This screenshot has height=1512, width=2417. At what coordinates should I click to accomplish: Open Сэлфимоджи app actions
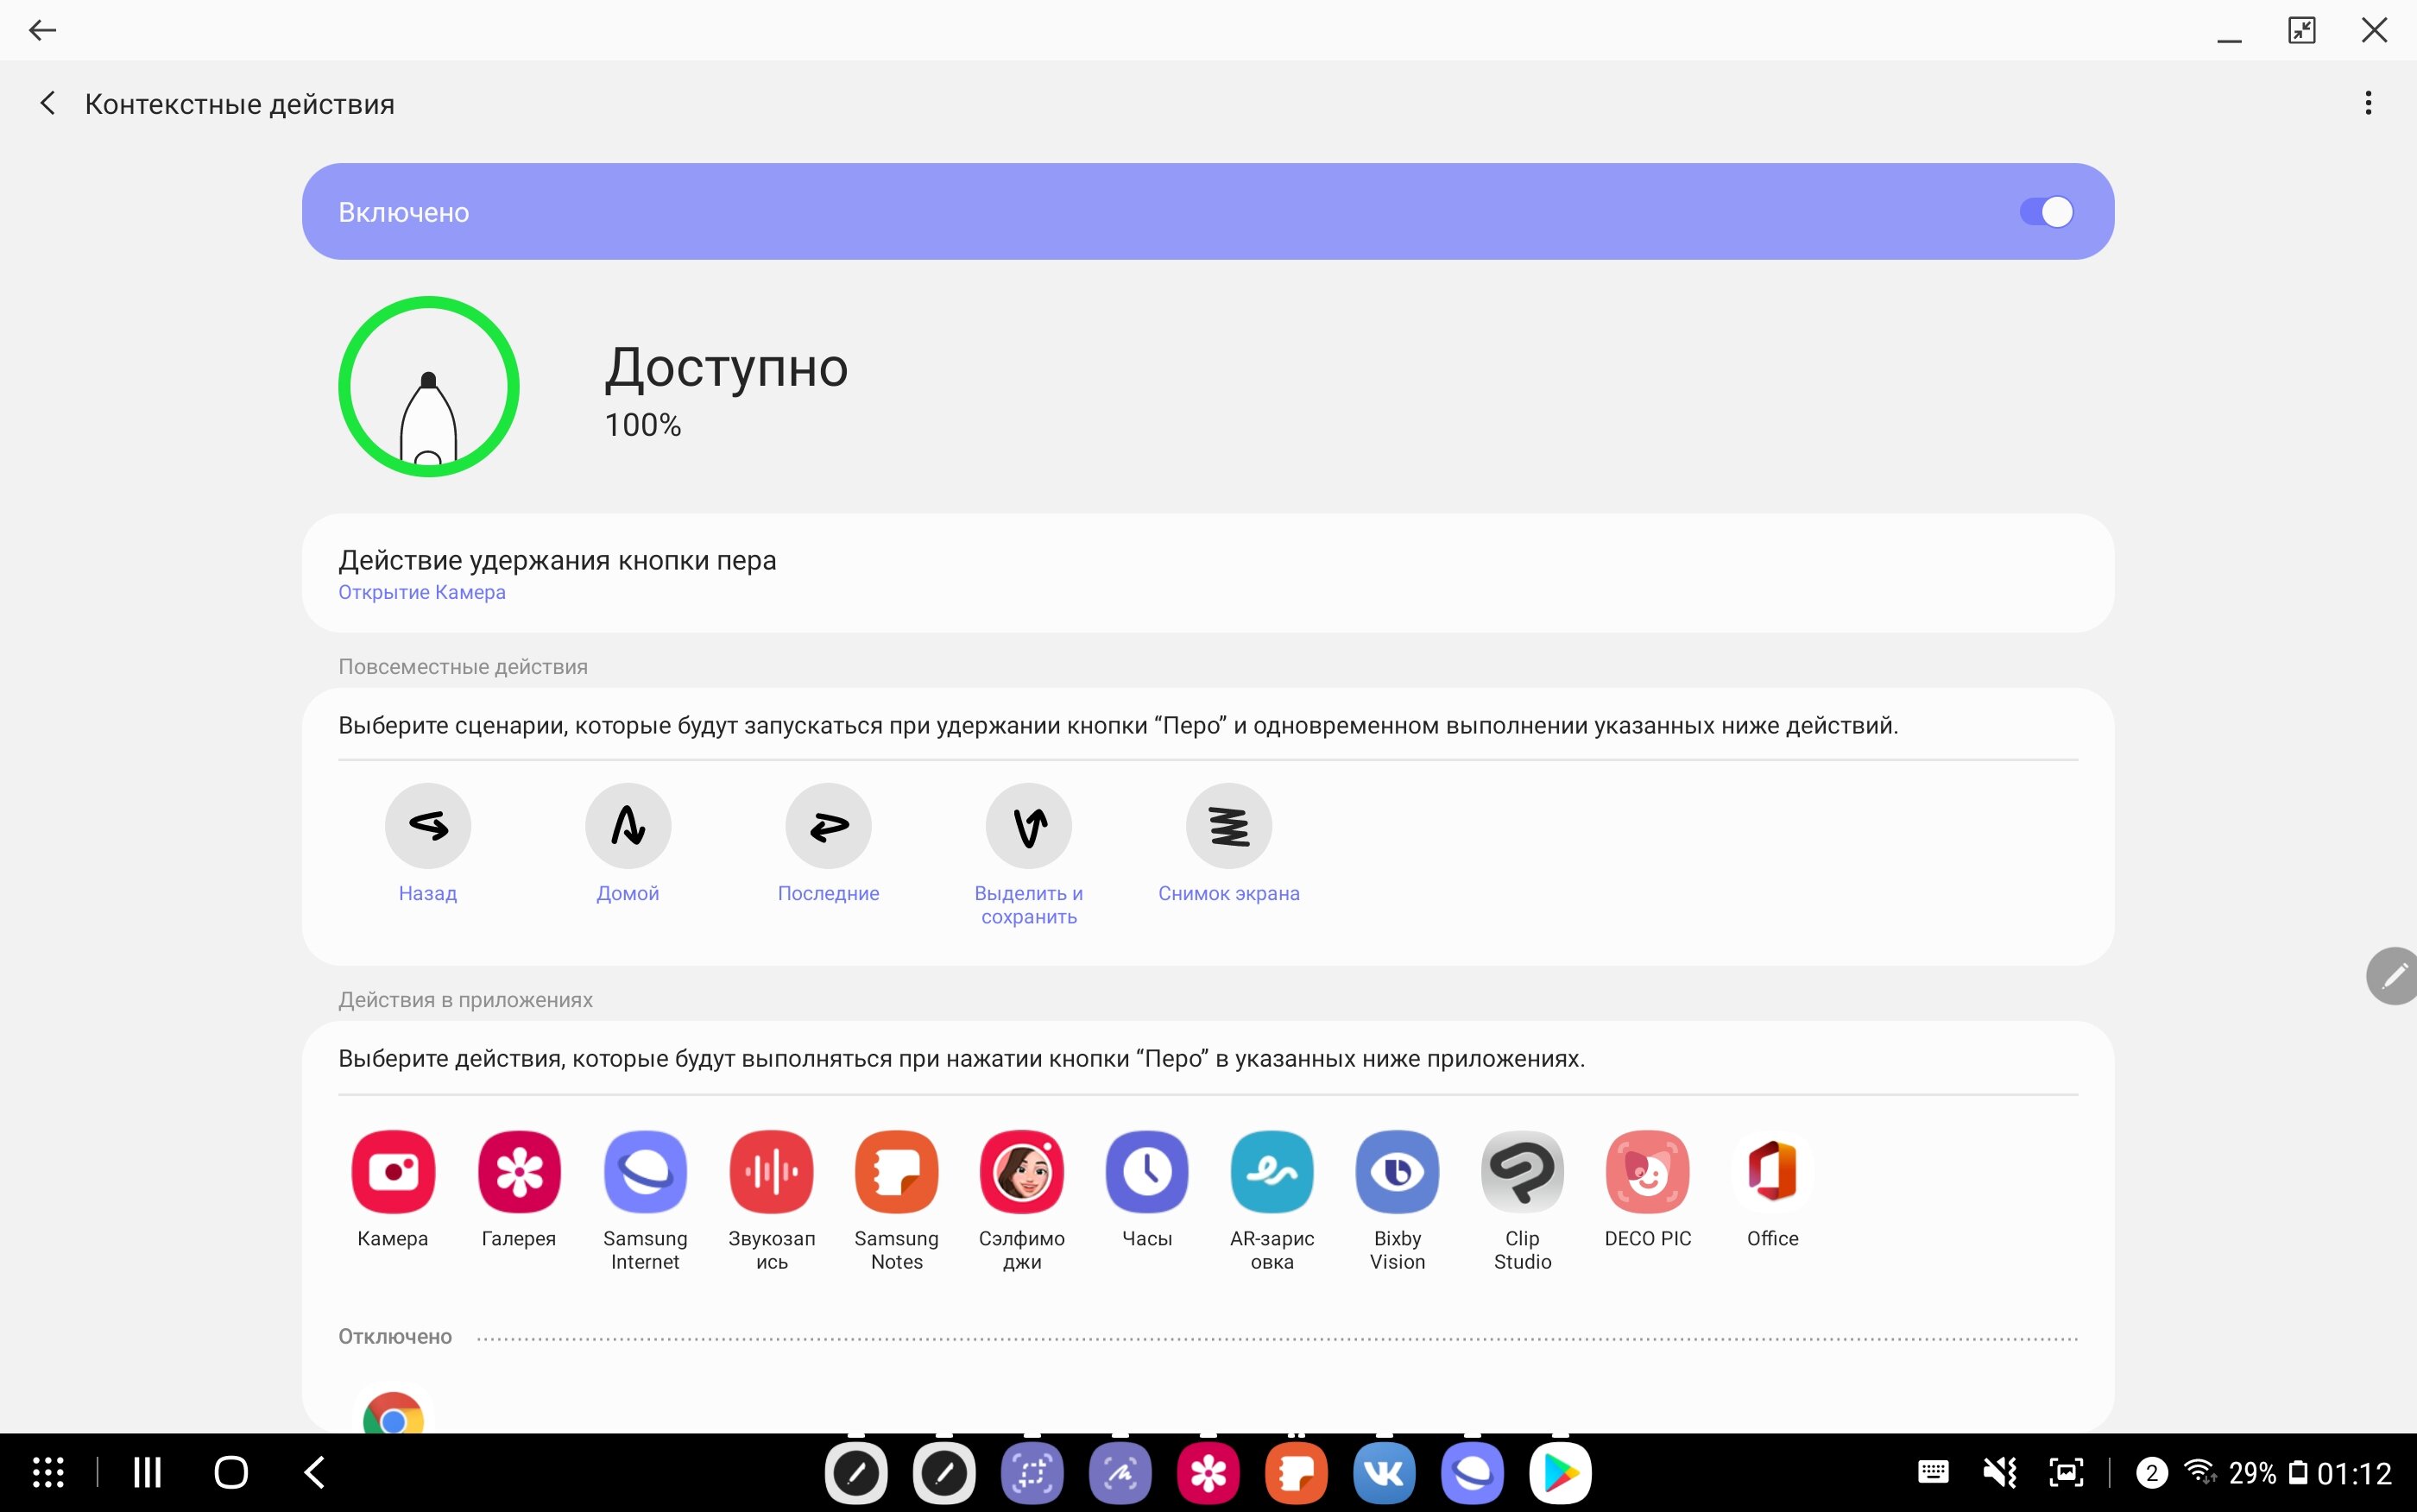coord(1022,1201)
